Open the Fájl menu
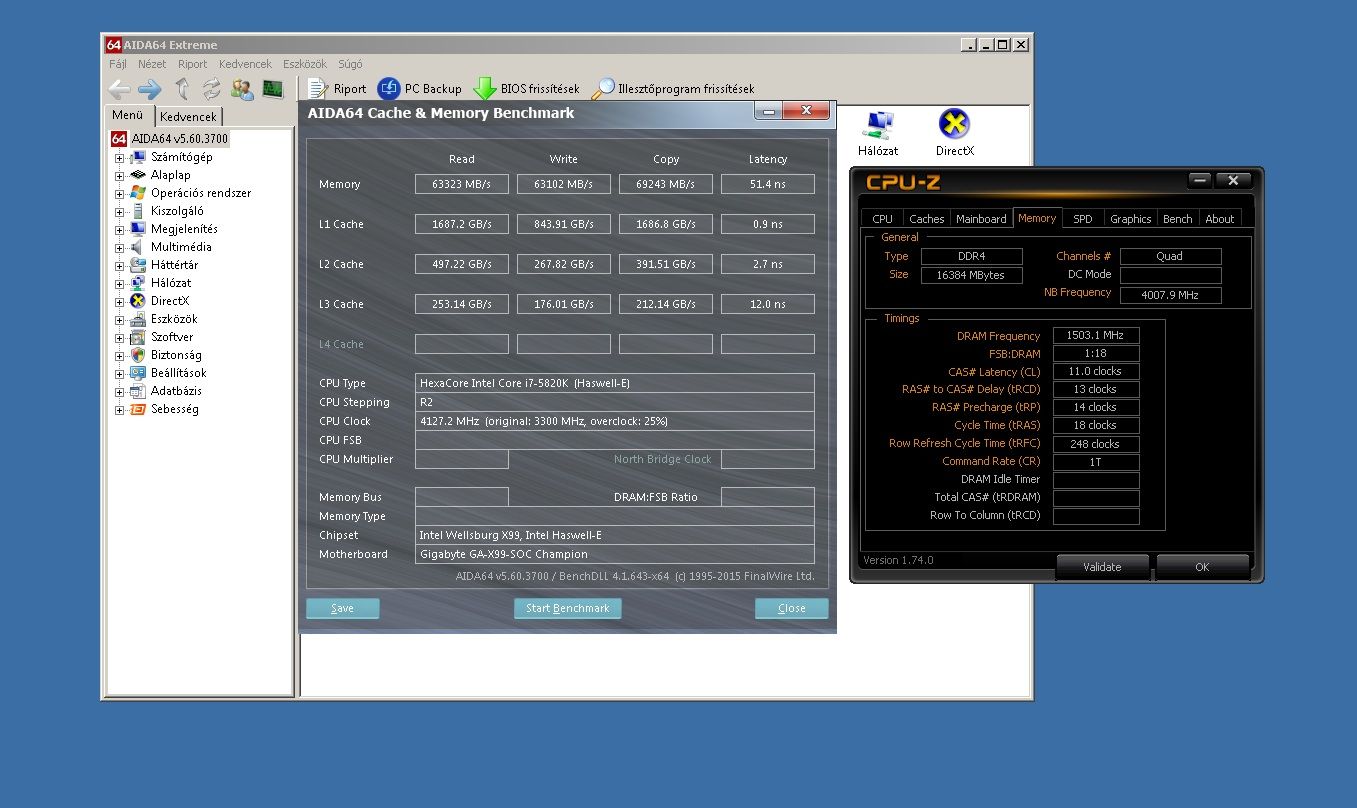 (119, 64)
